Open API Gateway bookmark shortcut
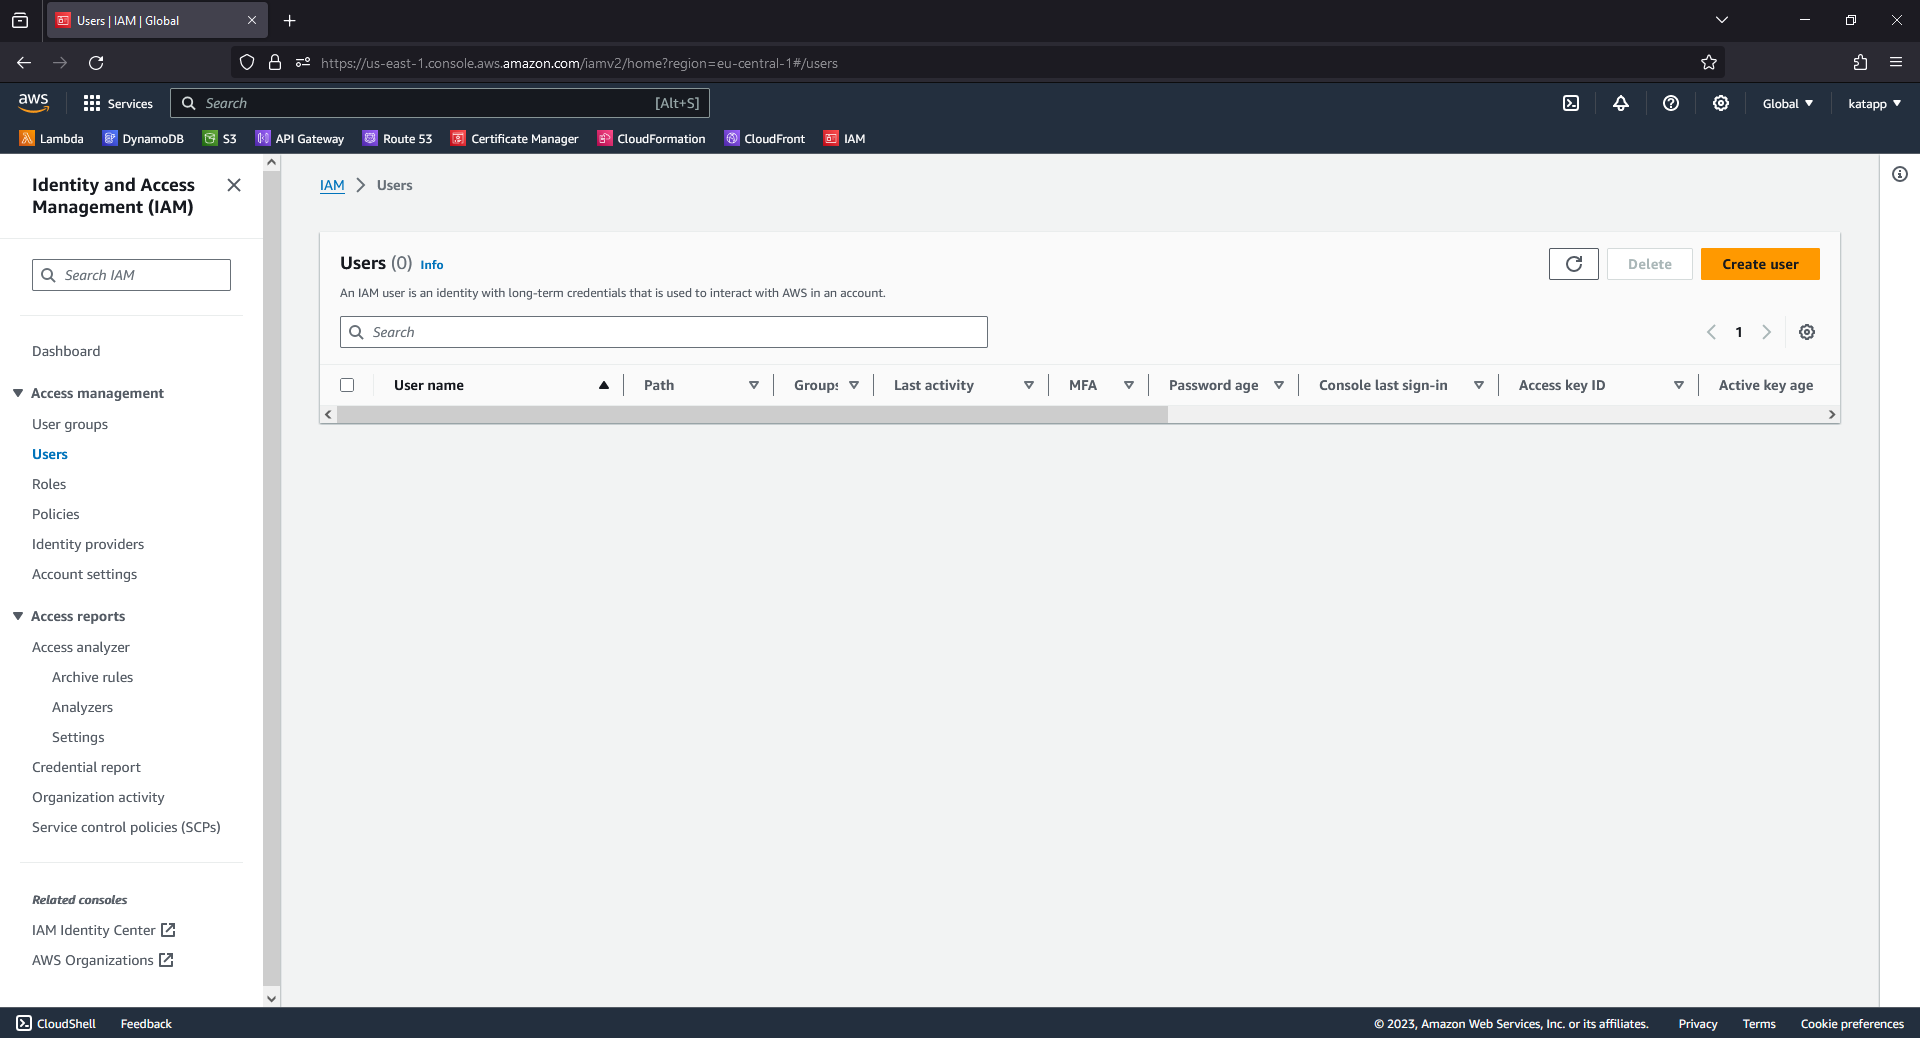This screenshot has height=1038, width=1920. [300, 138]
